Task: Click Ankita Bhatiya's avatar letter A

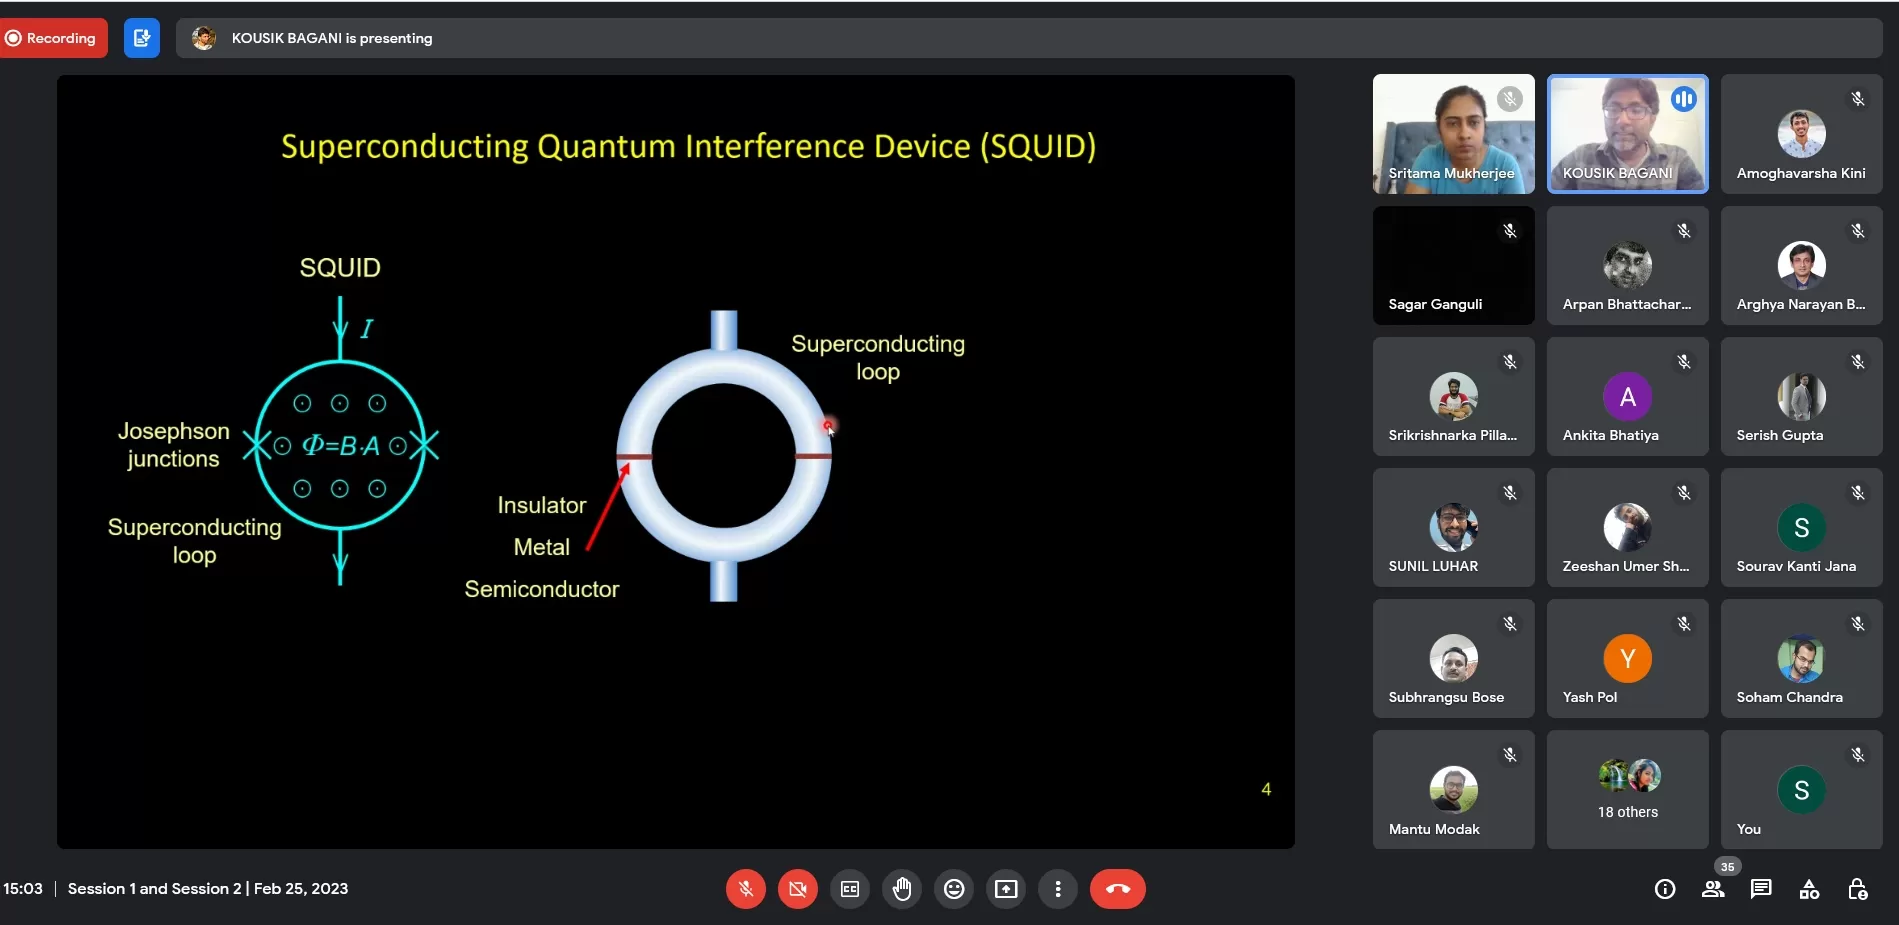Action: pyautogui.click(x=1628, y=397)
